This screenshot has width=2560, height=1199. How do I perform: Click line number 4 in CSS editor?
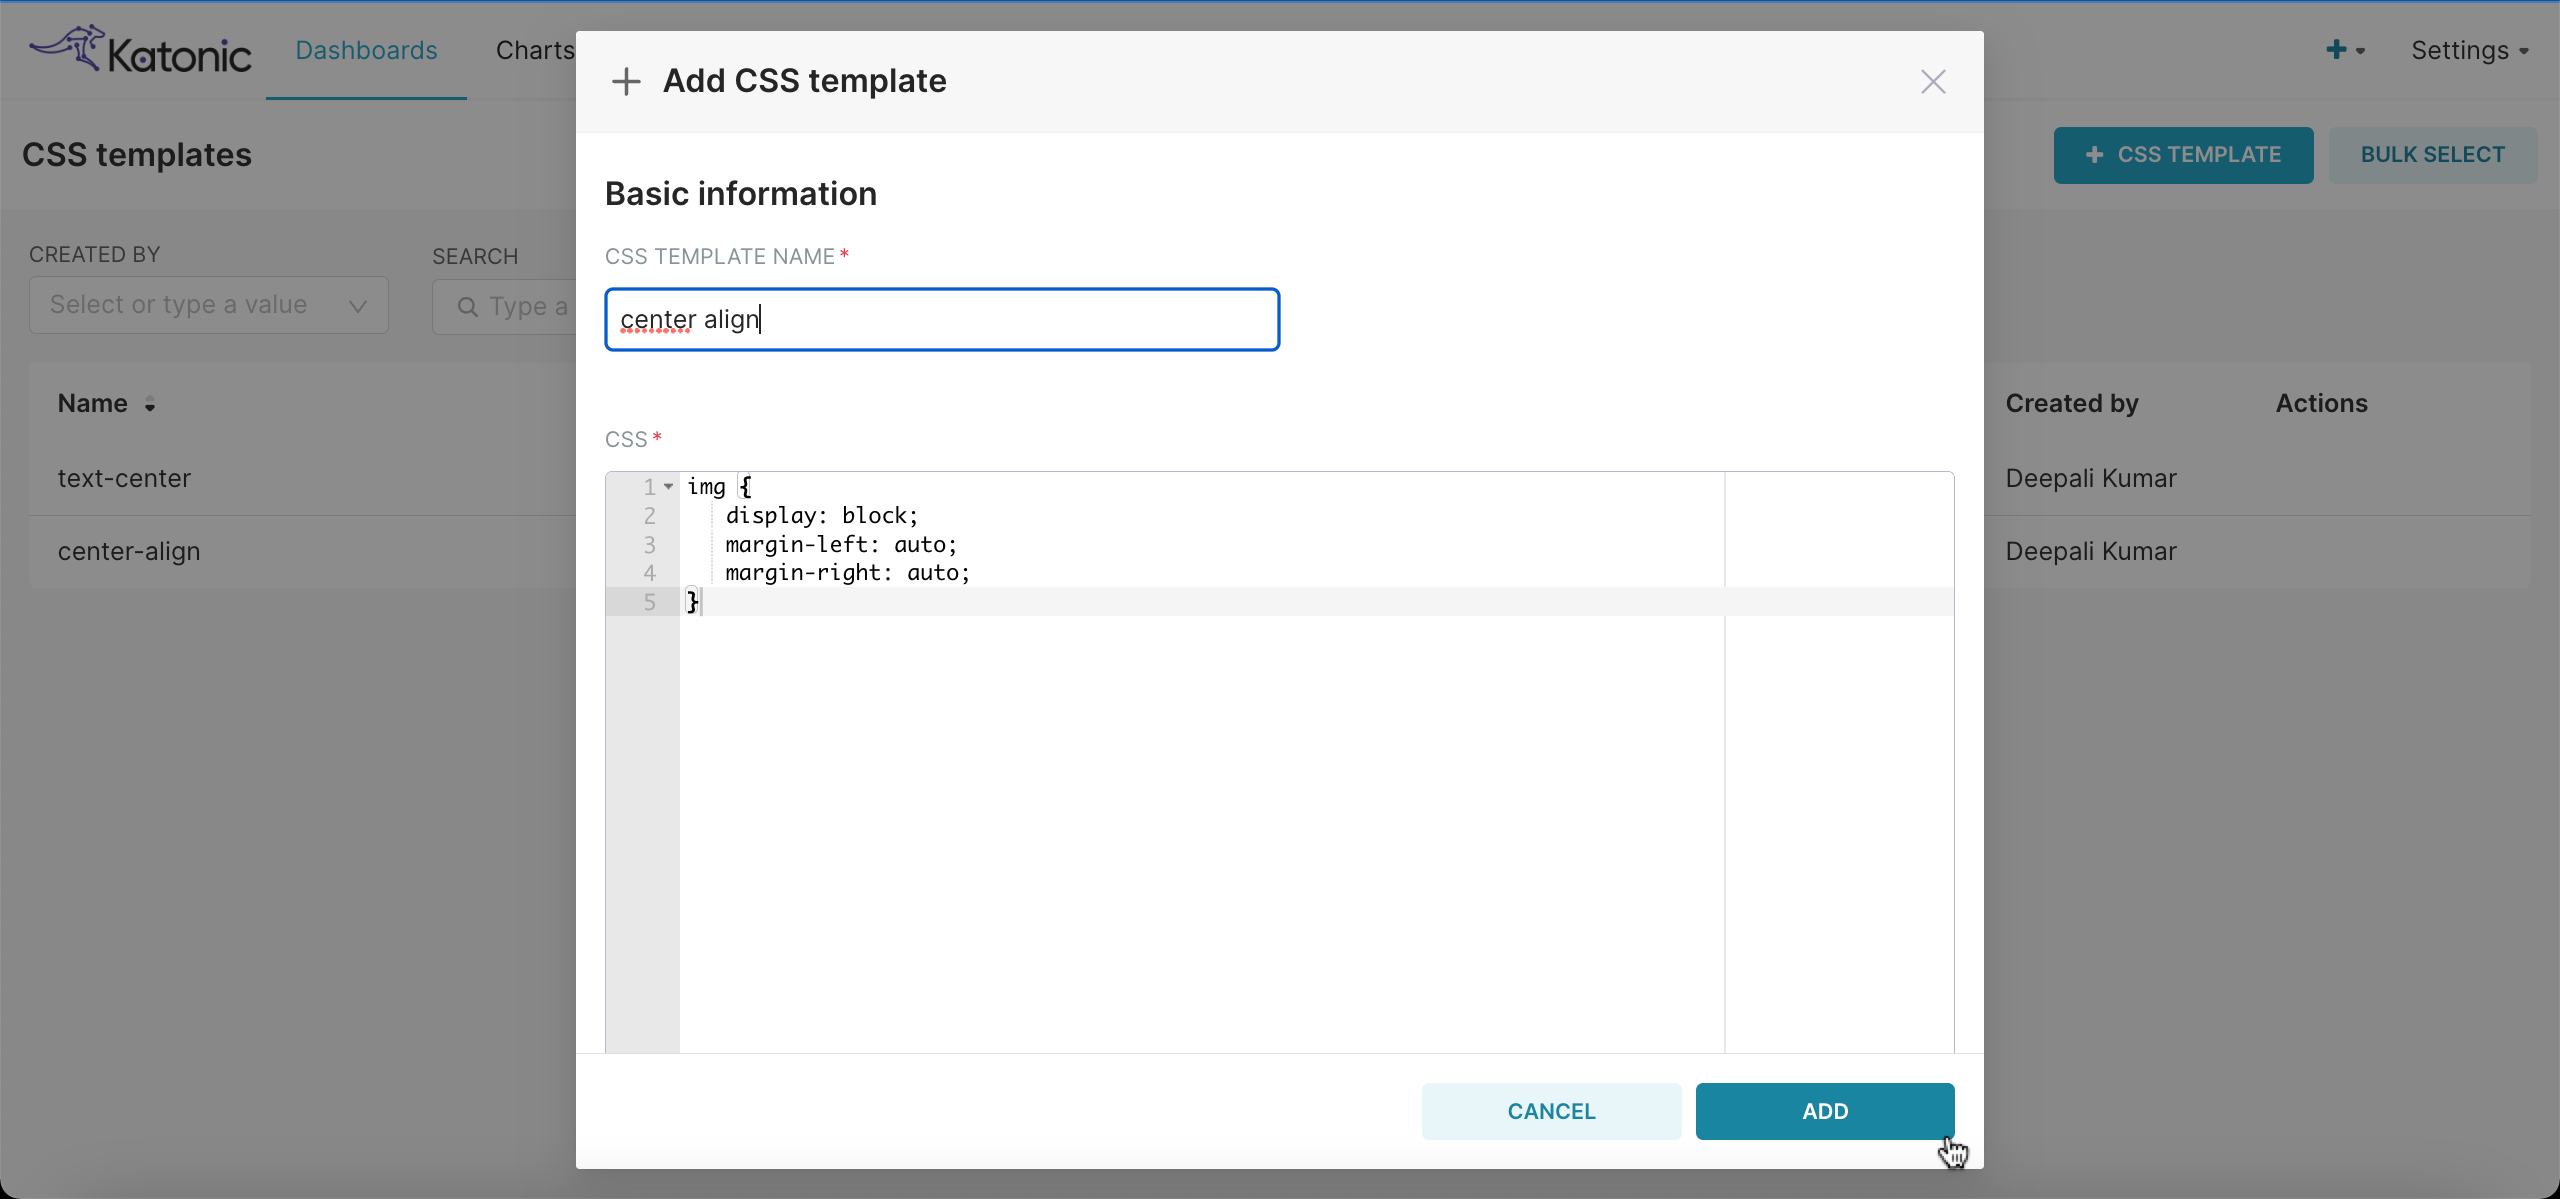(x=649, y=573)
